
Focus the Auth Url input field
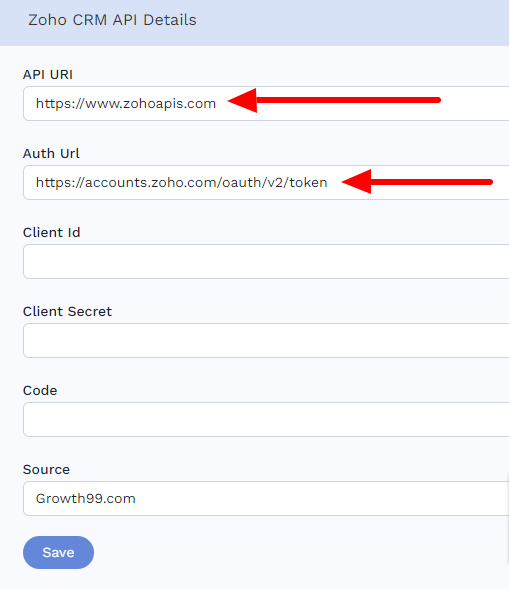coord(266,183)
